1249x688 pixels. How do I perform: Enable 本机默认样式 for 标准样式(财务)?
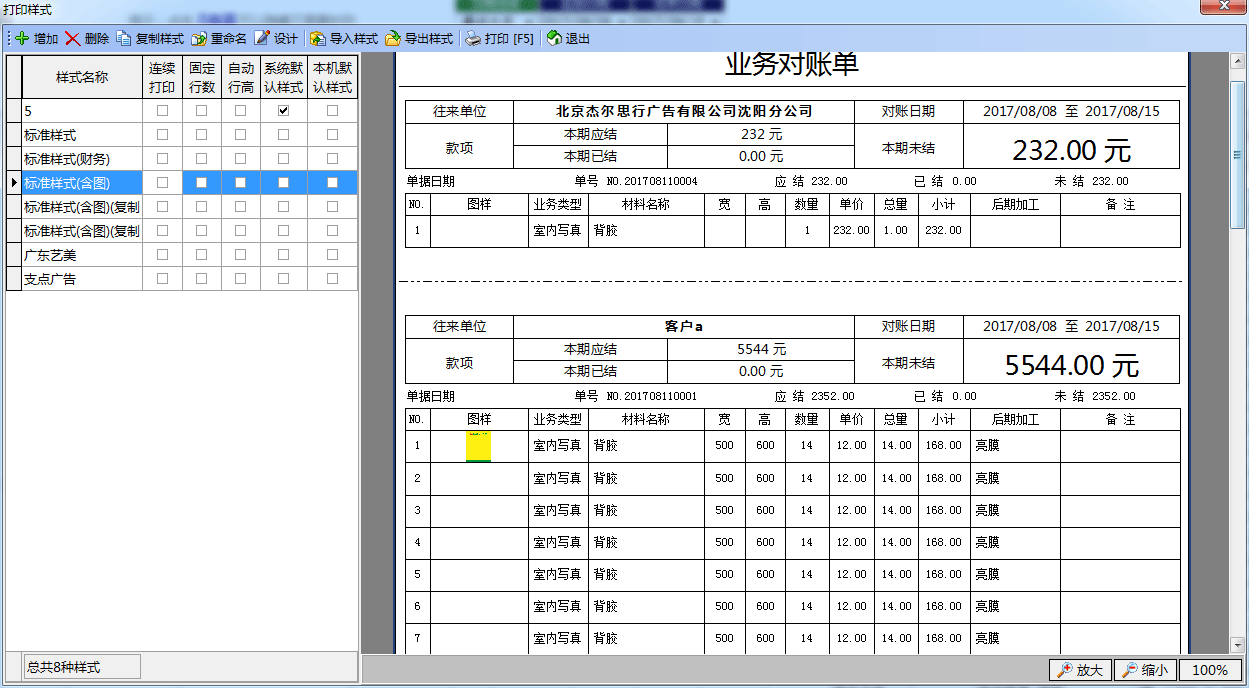tap(330, 158)
